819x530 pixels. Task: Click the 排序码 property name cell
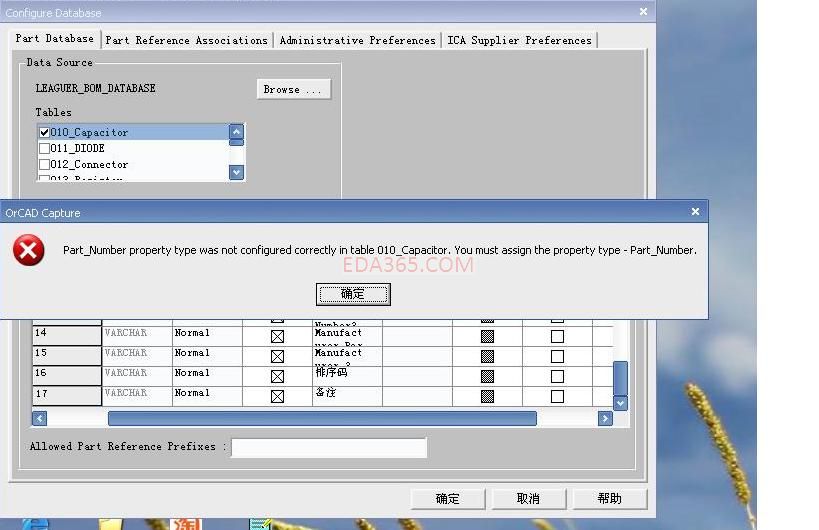347,375
